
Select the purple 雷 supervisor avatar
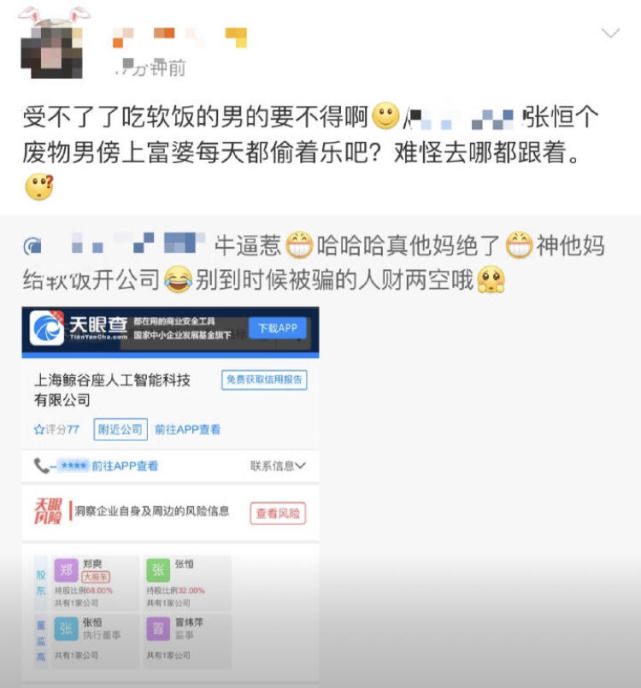pyautogui.click(x=158, y=628)
